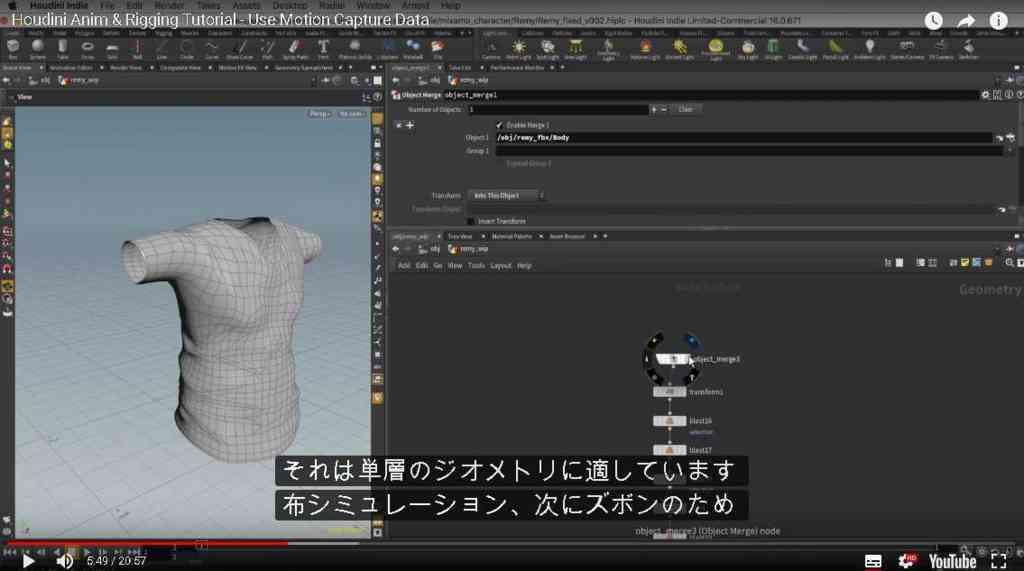This screenshot has height=571, width=1024.
Task: Select the Line shelf tool
Action: [162, 48]
